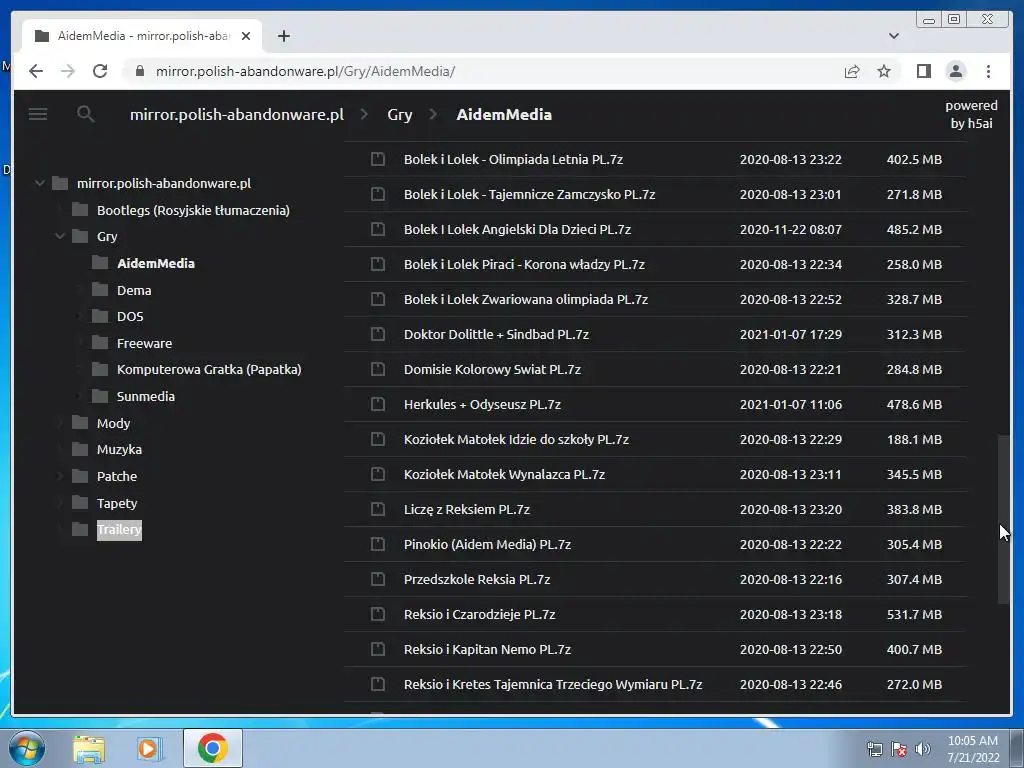Viewport: 1024px width, 768px height.
Task: Select AidemMedia folder in sidebar tree
Action: (155, 263)
